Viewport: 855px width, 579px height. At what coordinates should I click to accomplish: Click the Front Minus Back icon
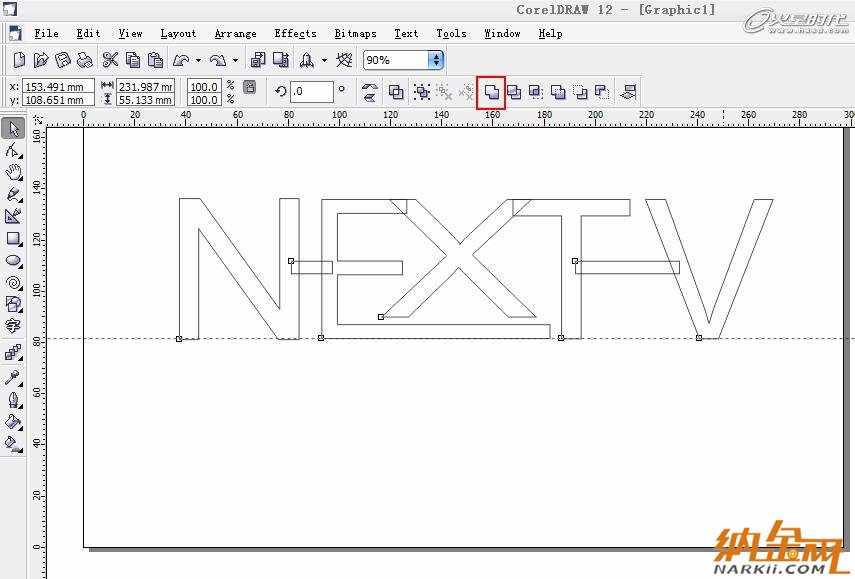[x=580, y=92]
